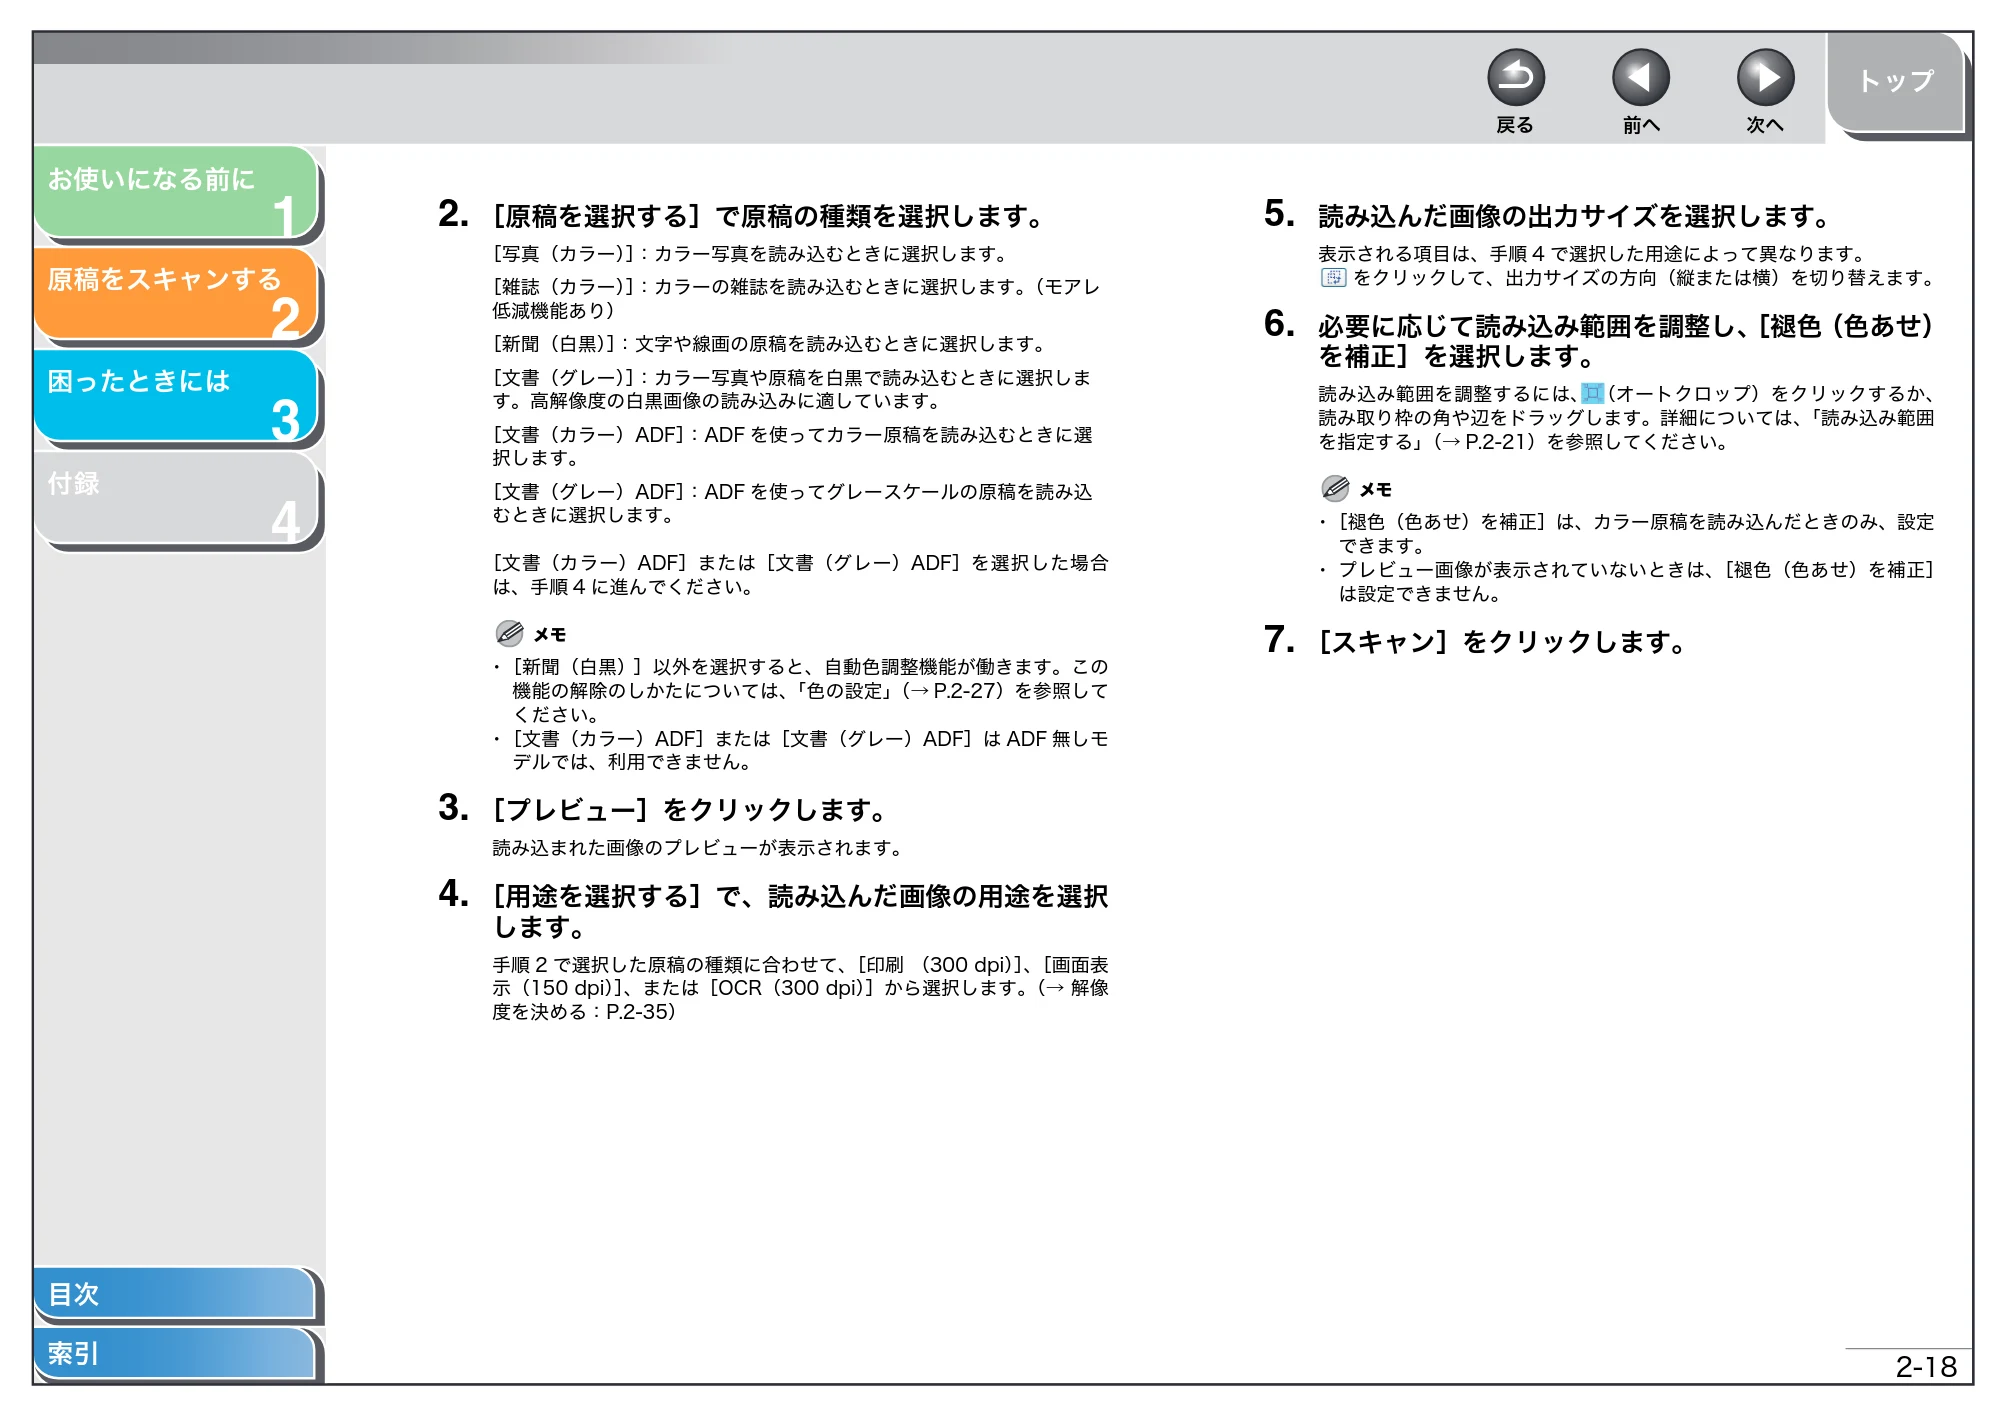Open the 目次 contents button
Viewport: 2000px width, 1415px height.
(x=175, y=1293)
